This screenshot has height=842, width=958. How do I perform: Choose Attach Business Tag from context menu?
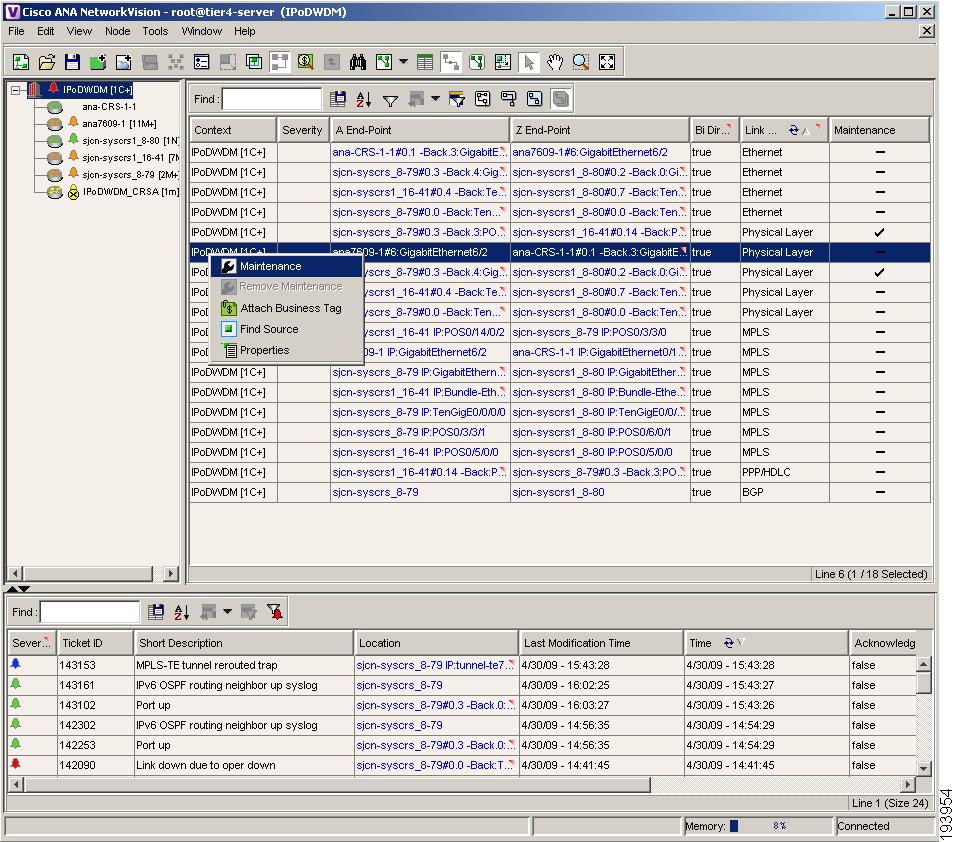pyautogui.click(x=287, y=308)
